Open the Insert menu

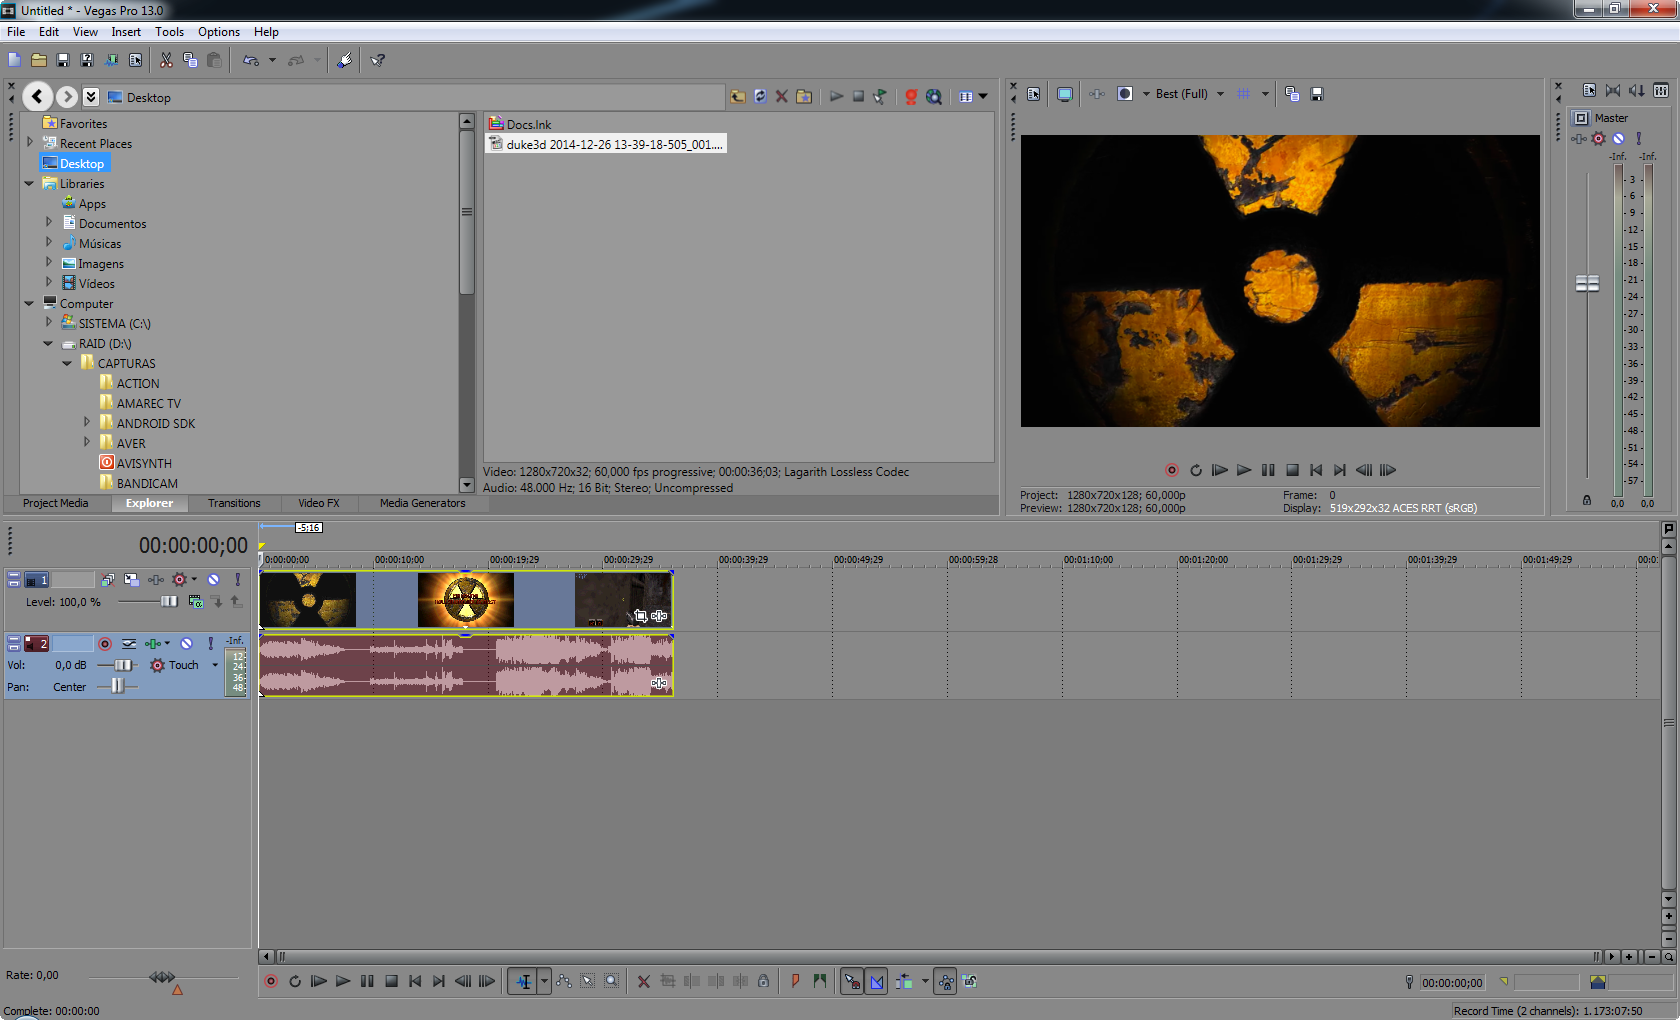point(126,32)
